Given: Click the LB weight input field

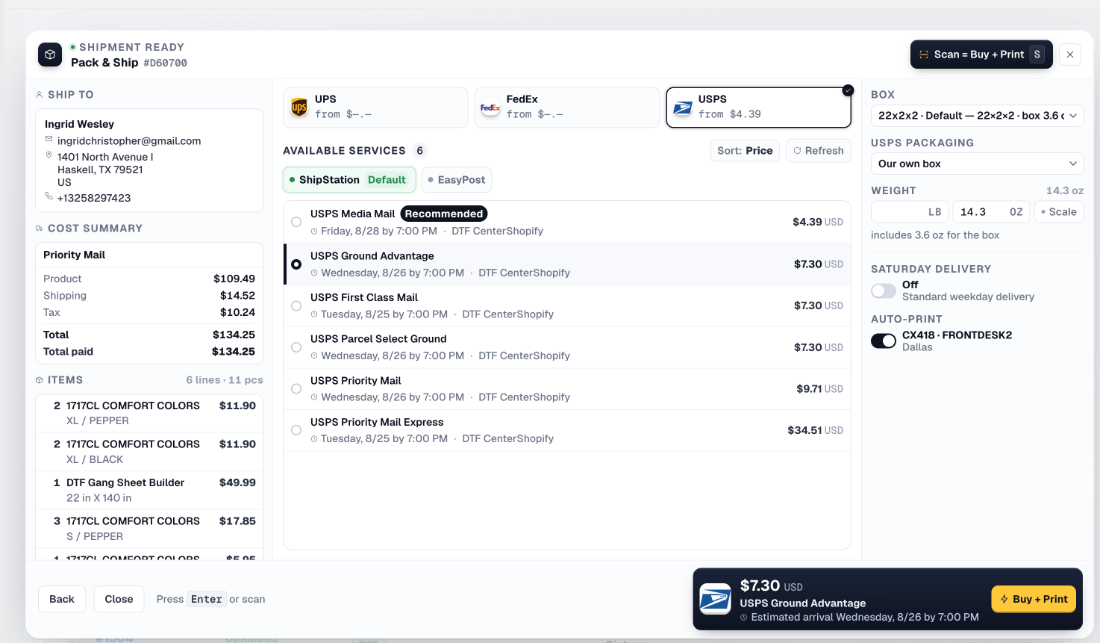Looking at the screenshot, I should click(x=910, y=212).
